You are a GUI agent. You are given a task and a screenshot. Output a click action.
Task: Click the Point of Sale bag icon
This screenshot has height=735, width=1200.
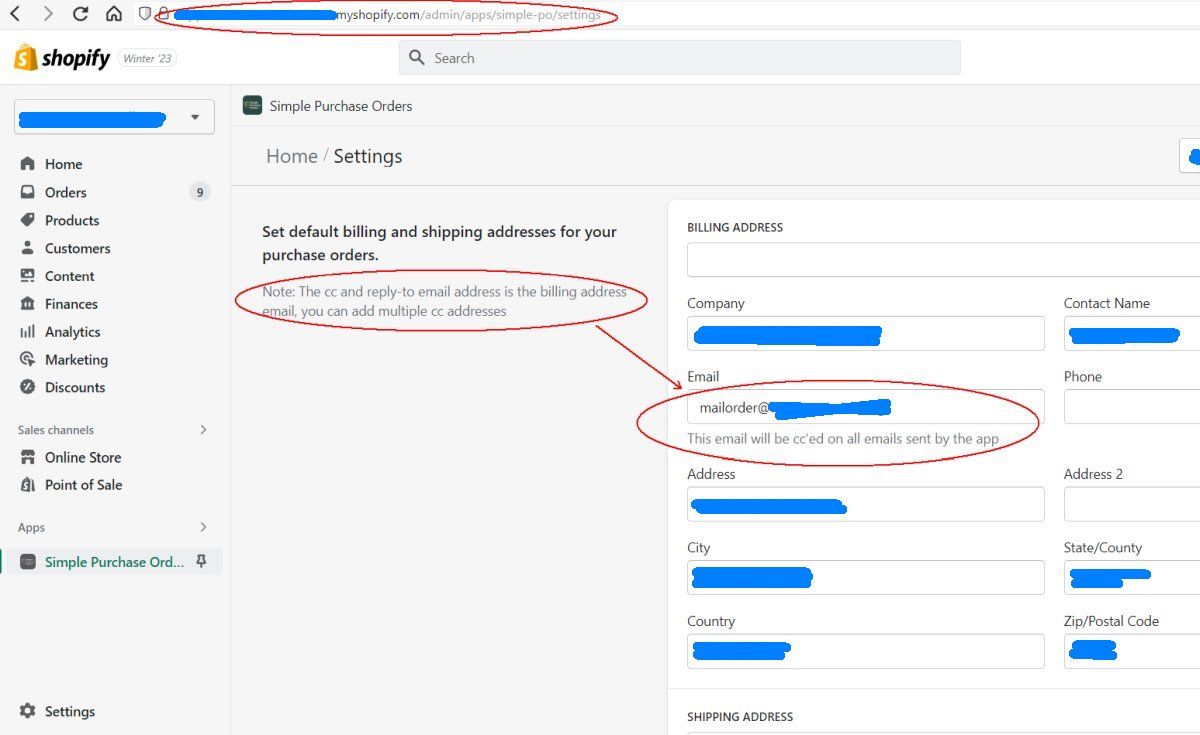click(27, 485)
